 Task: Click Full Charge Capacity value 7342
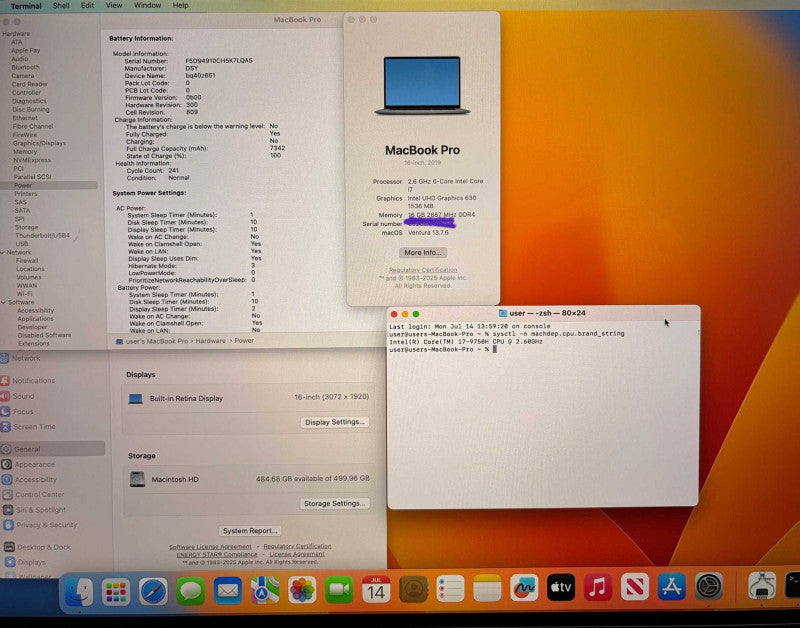(x=278, y=148)
